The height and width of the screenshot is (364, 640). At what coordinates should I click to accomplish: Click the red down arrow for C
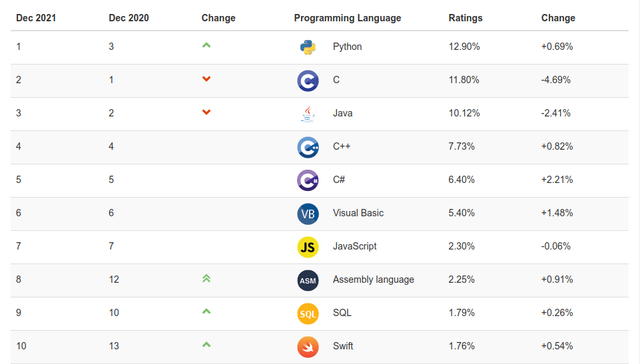207,79
